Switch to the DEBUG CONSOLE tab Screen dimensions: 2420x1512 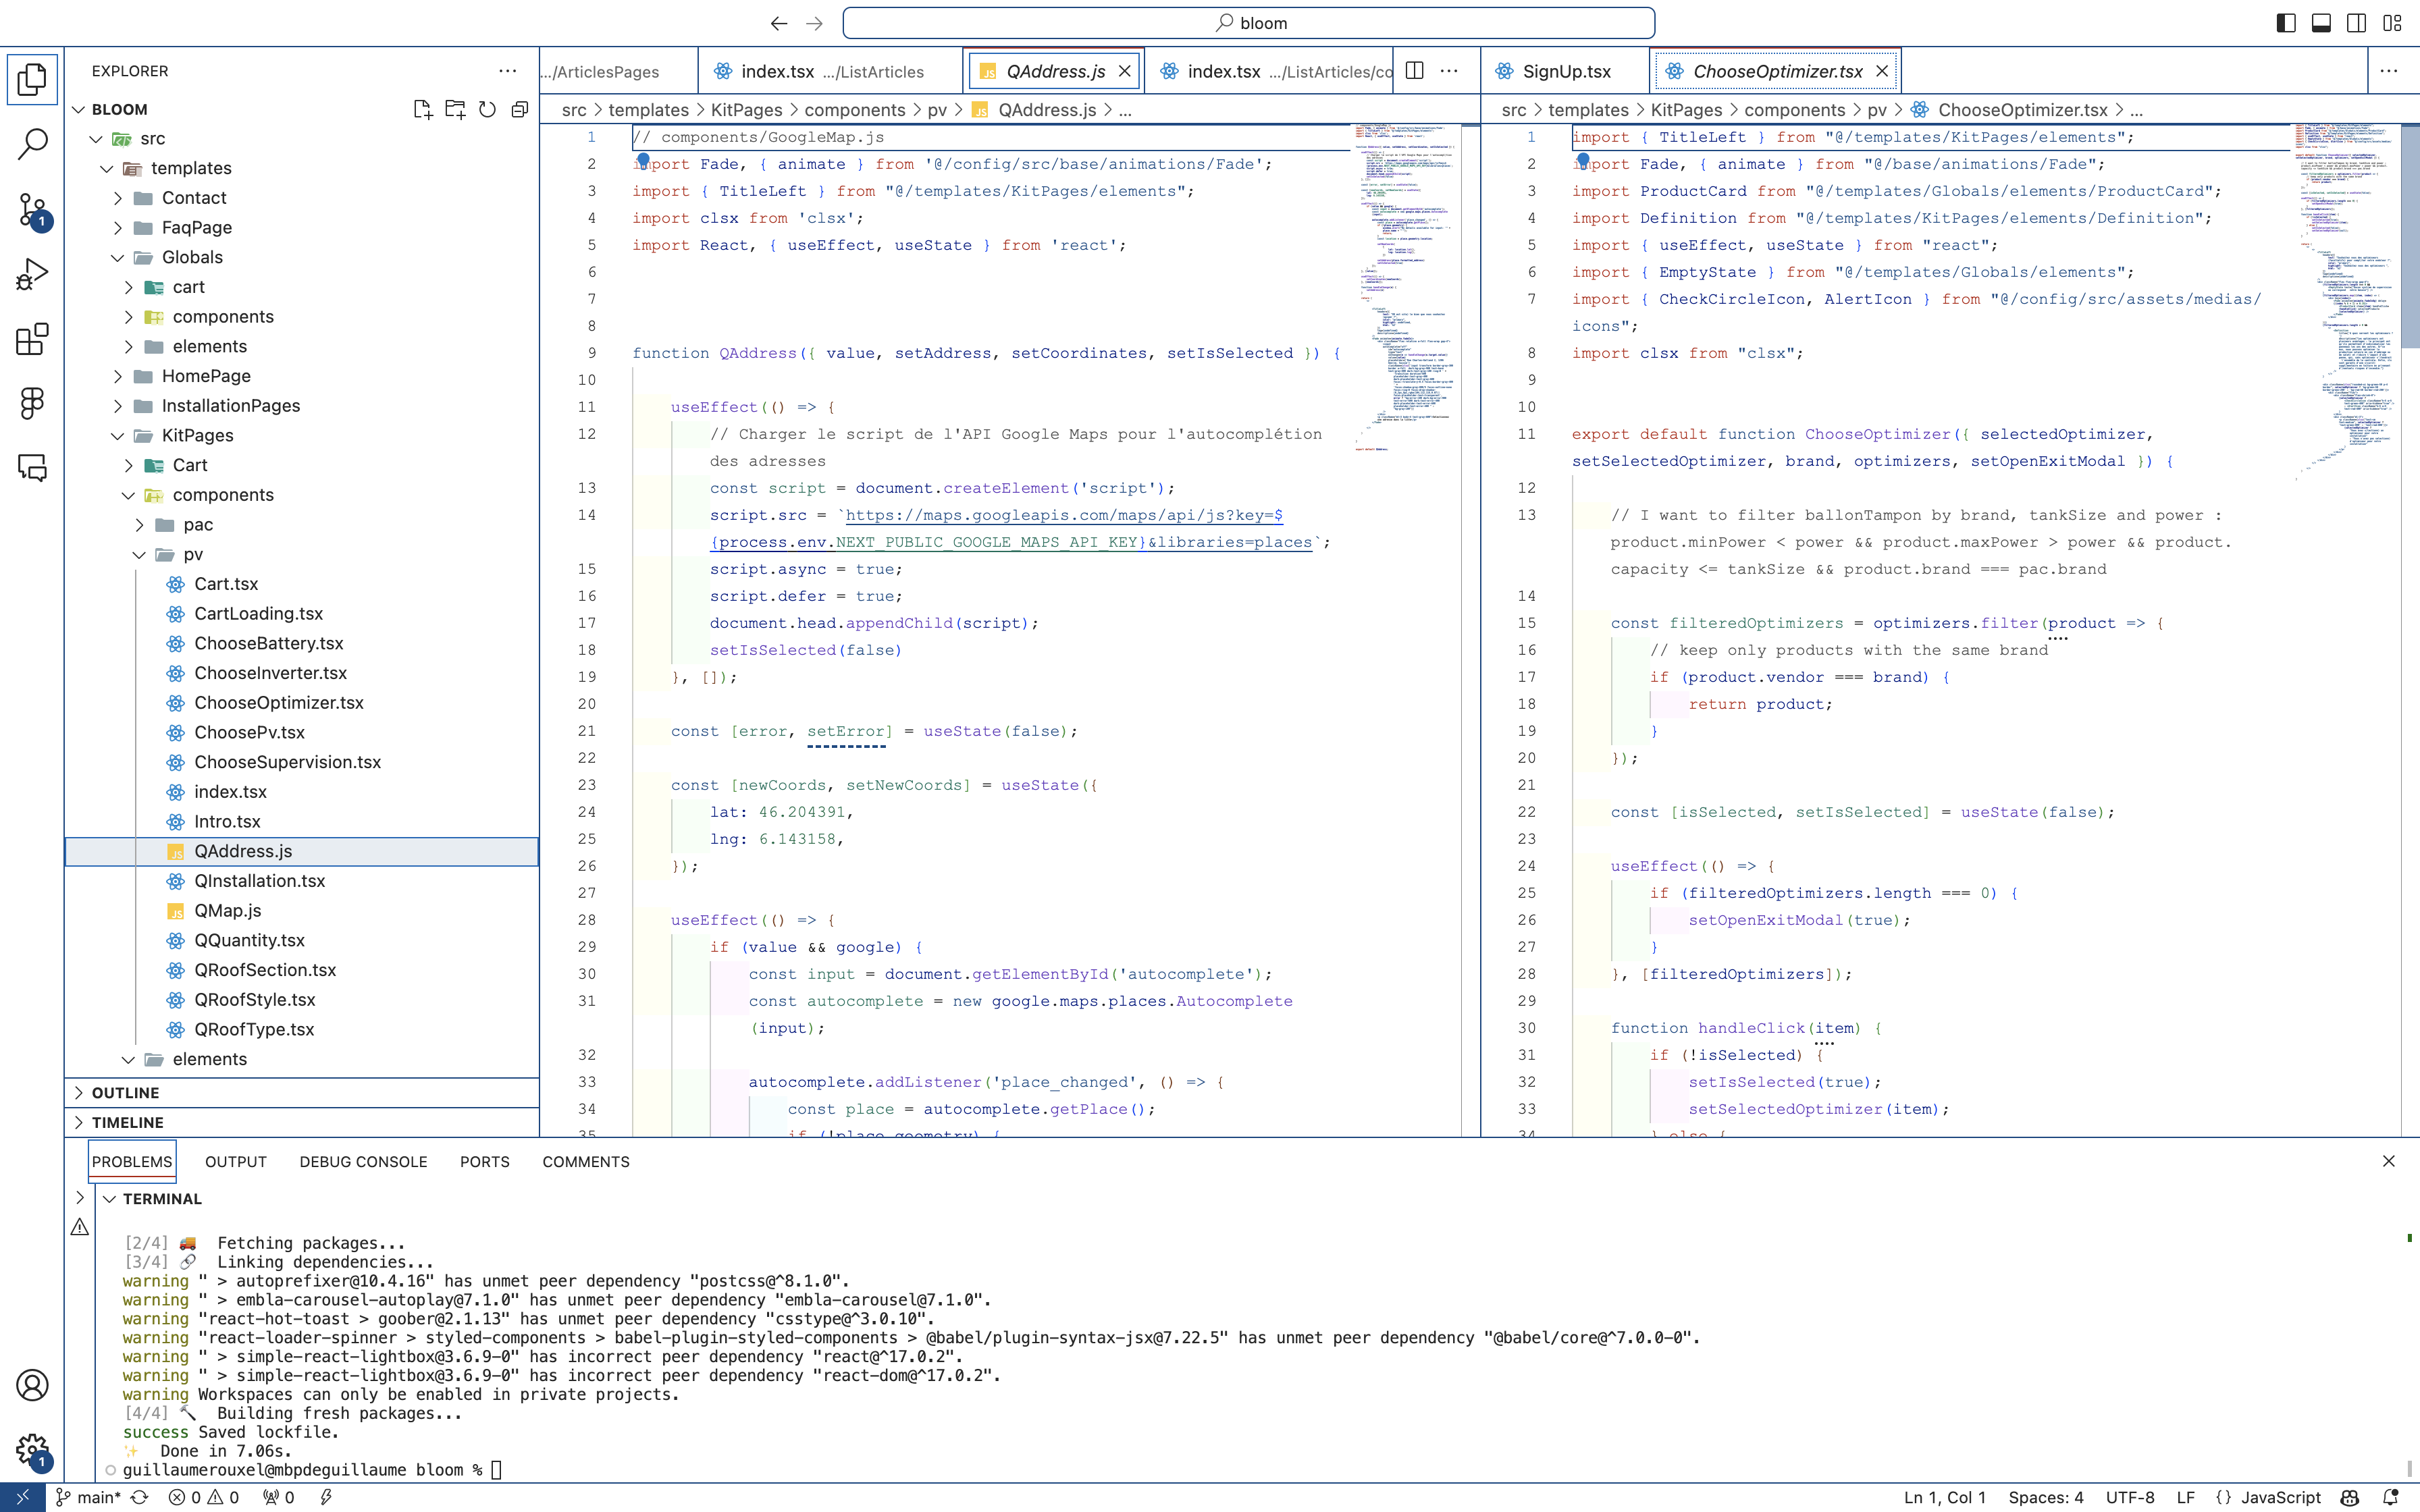363,1161
